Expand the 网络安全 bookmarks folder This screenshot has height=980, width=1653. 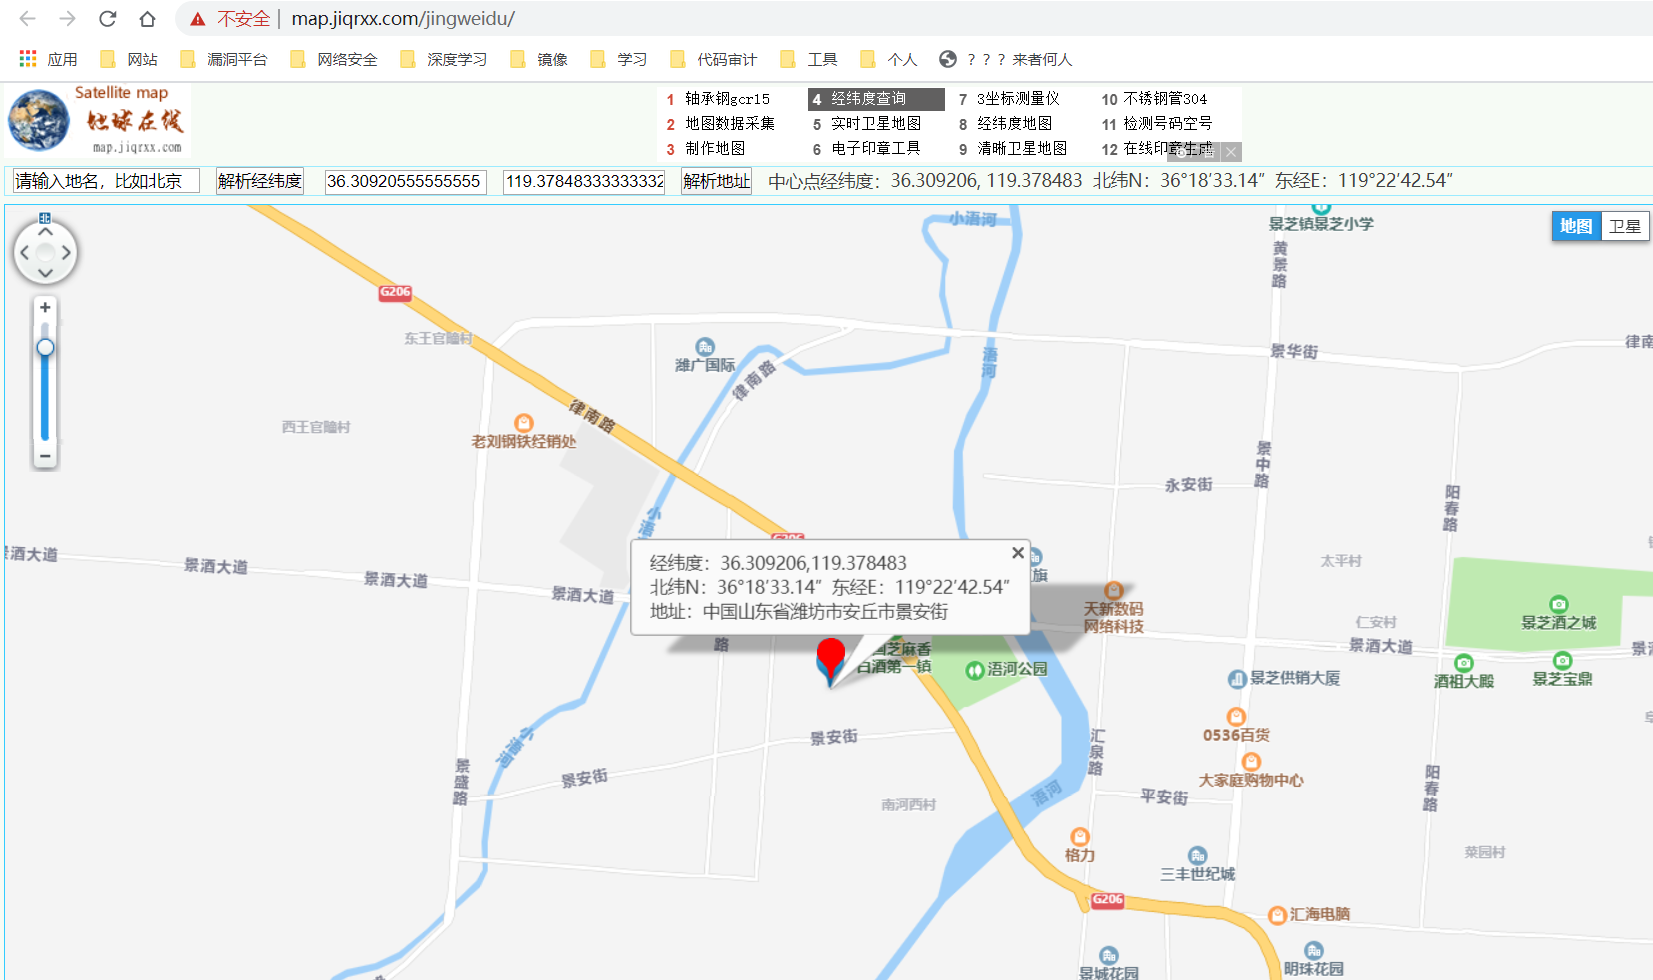pos(345,59)
